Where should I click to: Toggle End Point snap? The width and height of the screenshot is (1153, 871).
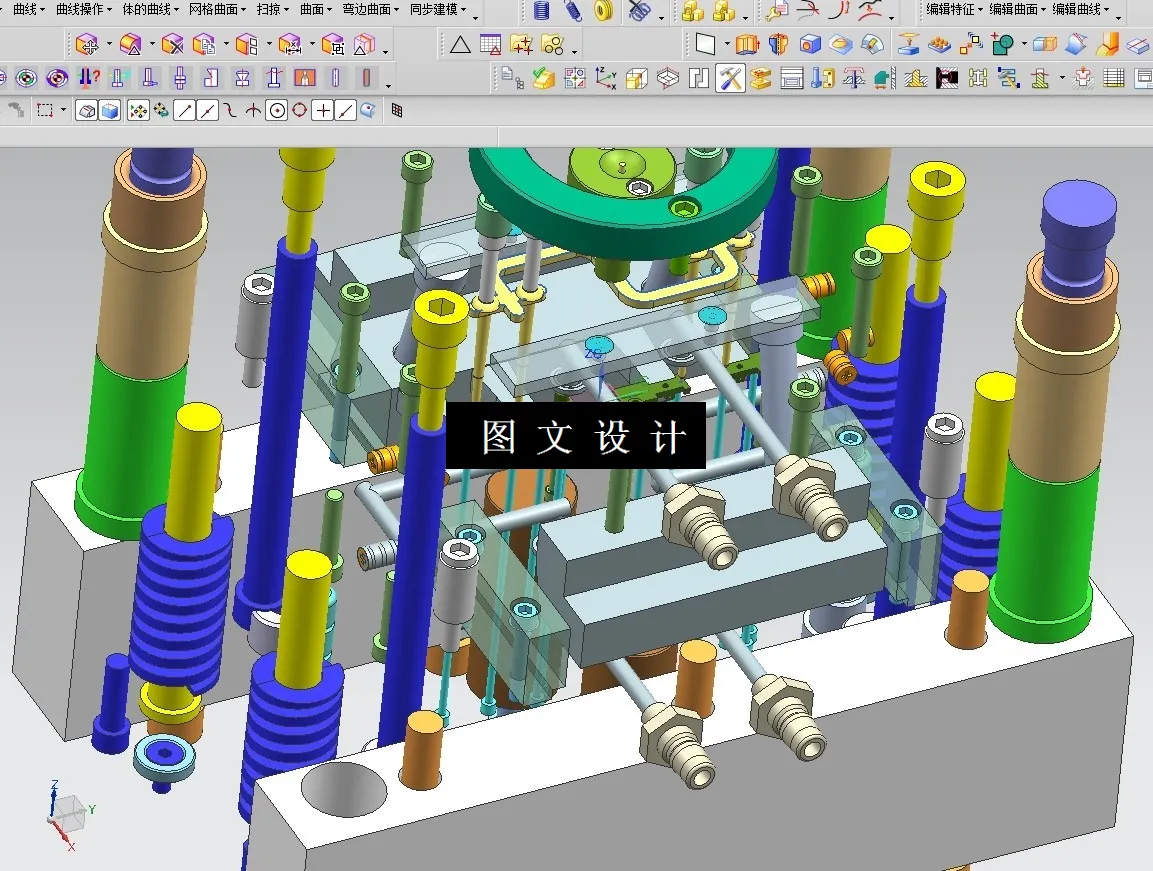(185, 111)
